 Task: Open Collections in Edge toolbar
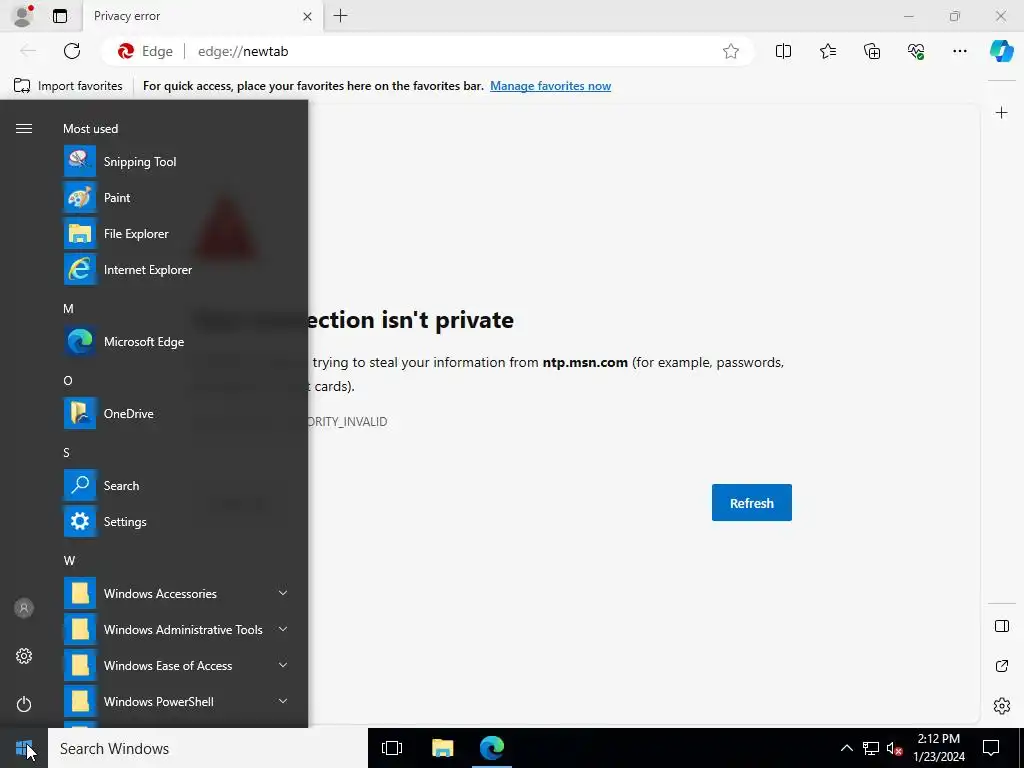click(872, 51)
